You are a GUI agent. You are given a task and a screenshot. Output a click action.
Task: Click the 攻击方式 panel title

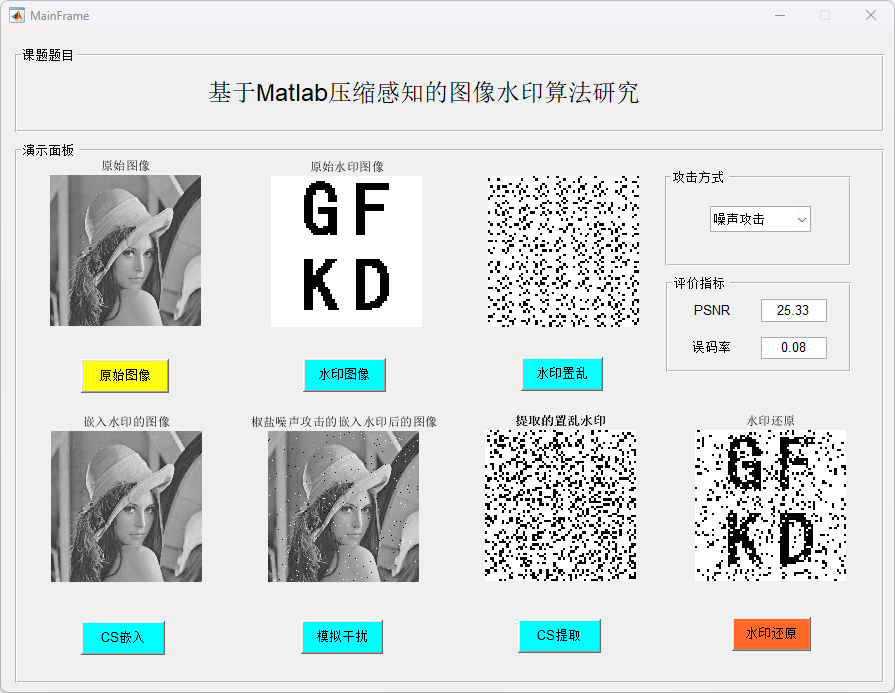point(698,178)
